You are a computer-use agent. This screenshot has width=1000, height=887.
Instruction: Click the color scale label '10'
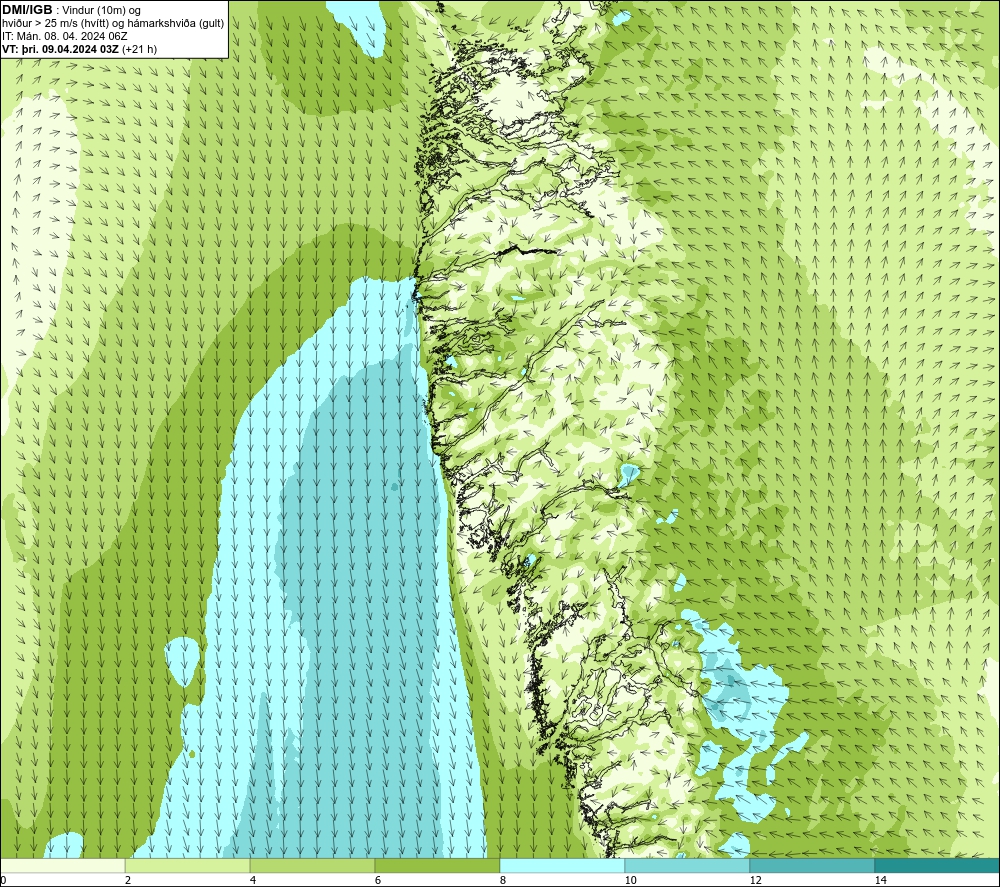click(x=630, y=880)
